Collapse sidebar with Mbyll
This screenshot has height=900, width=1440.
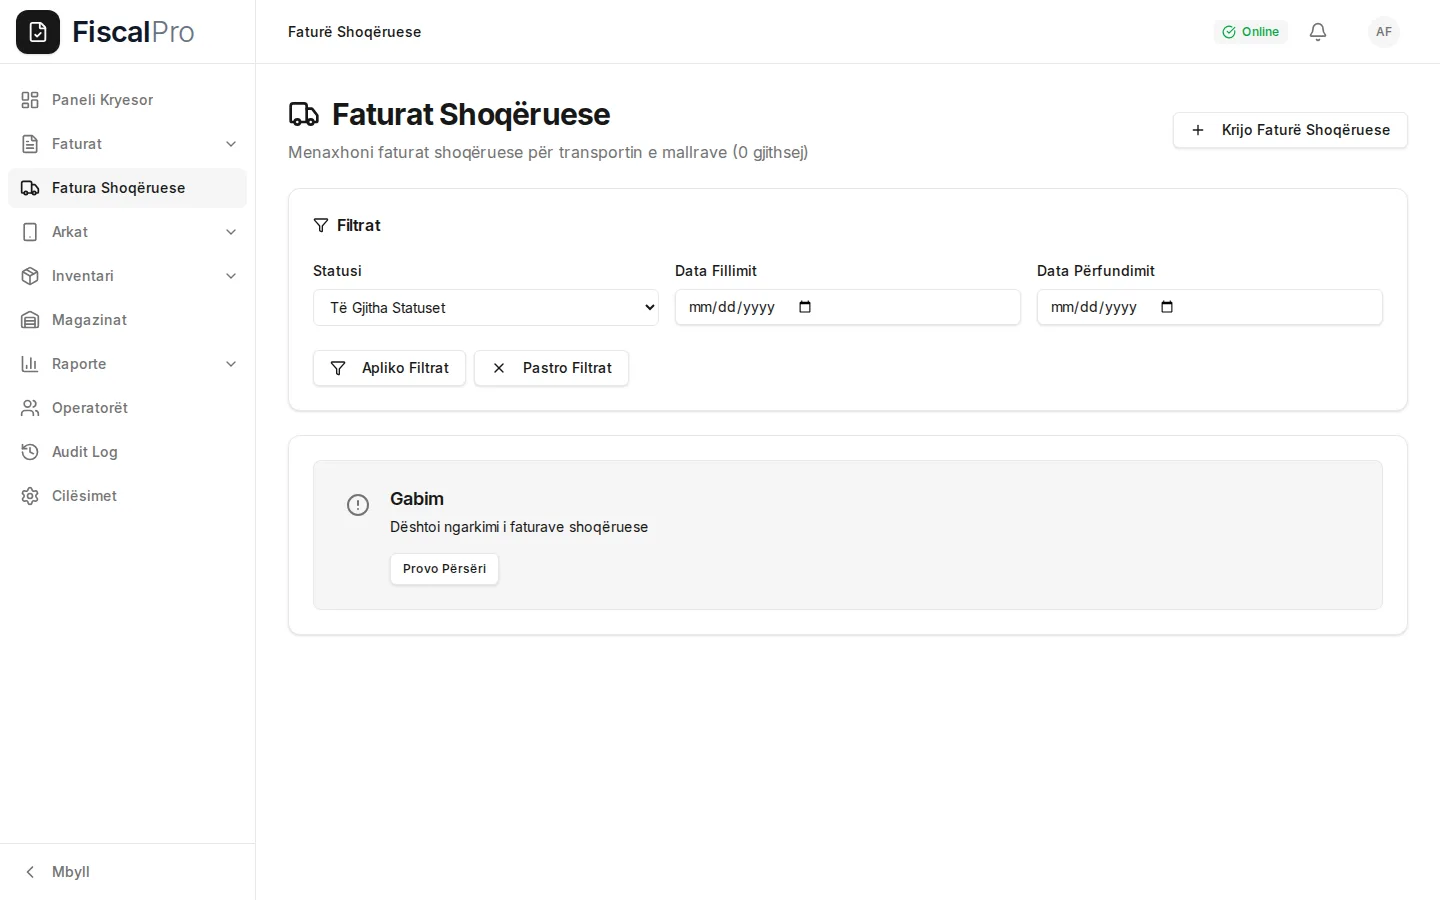127,872
